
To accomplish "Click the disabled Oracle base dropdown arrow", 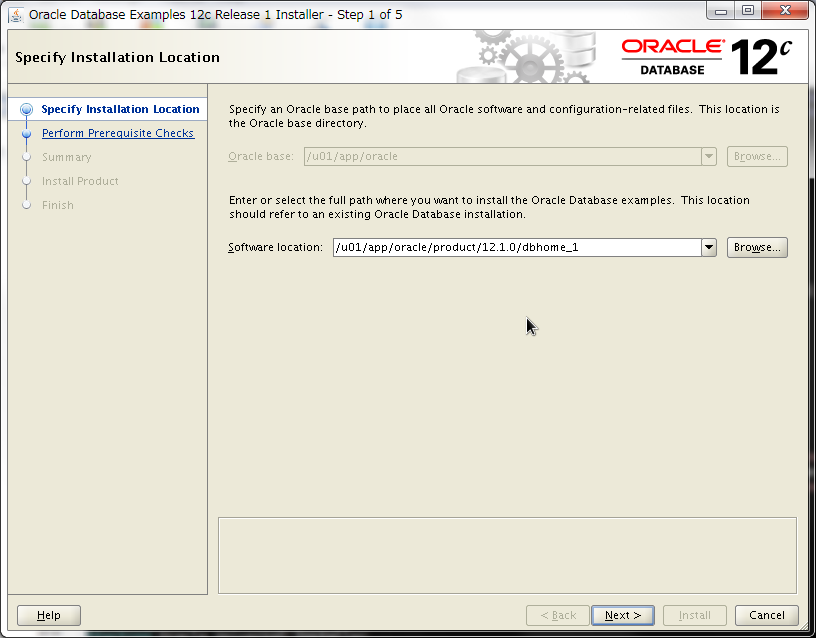I will click(x=709, y=157).
